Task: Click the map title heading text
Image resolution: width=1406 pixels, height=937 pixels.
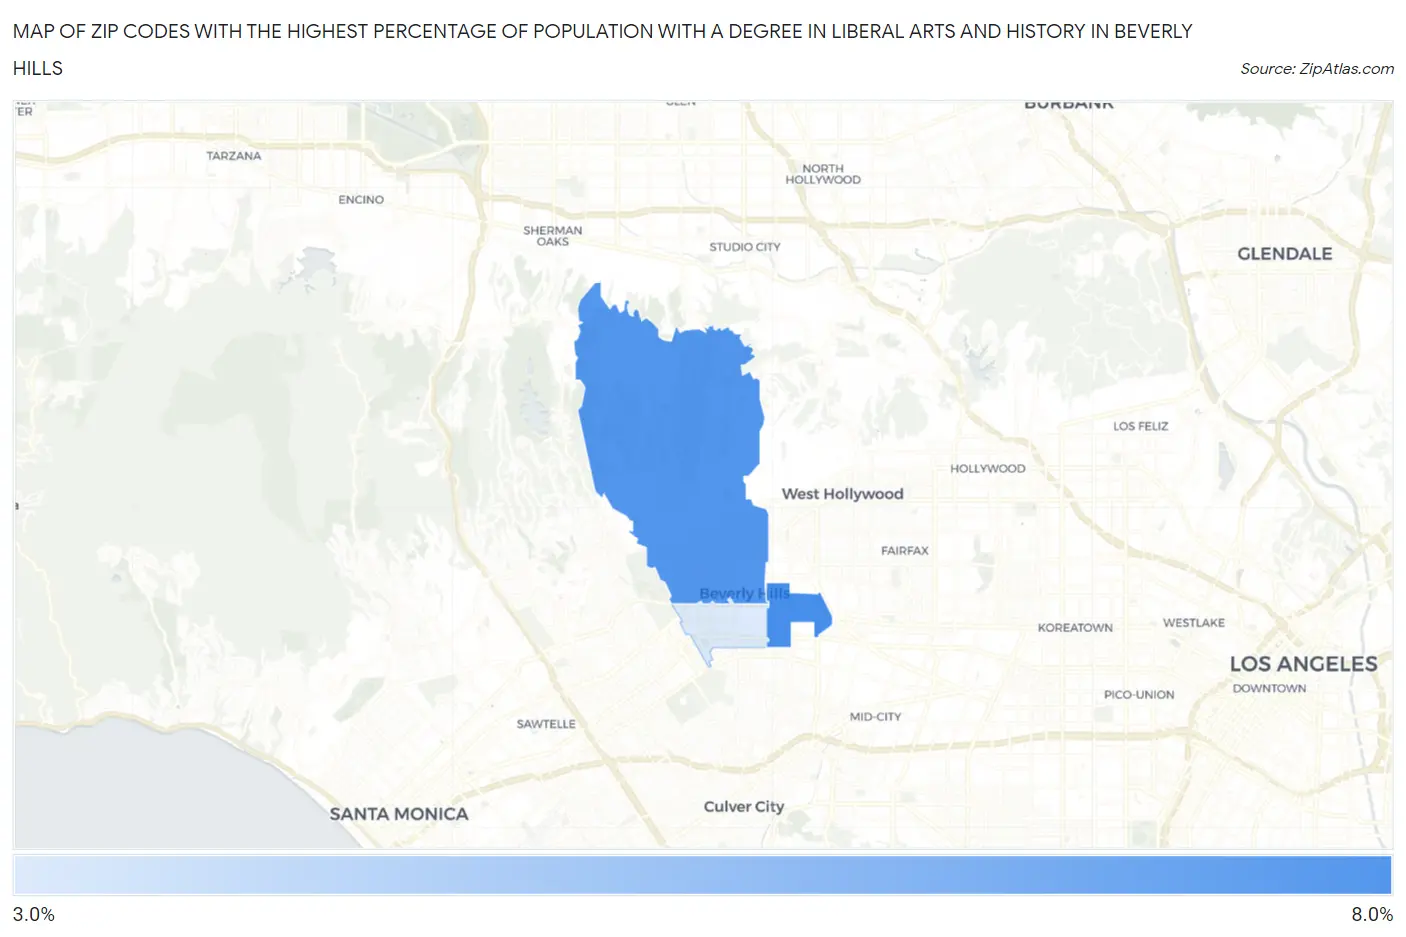Action: click(602, 49)
